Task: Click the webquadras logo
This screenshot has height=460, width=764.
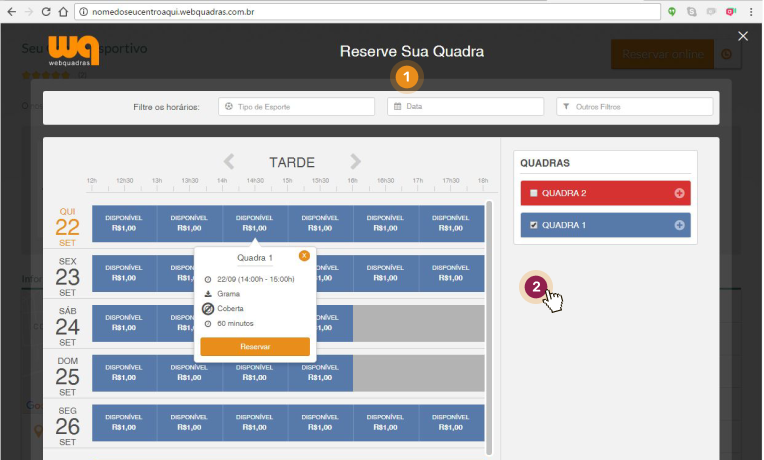Action: pos(73,49)
